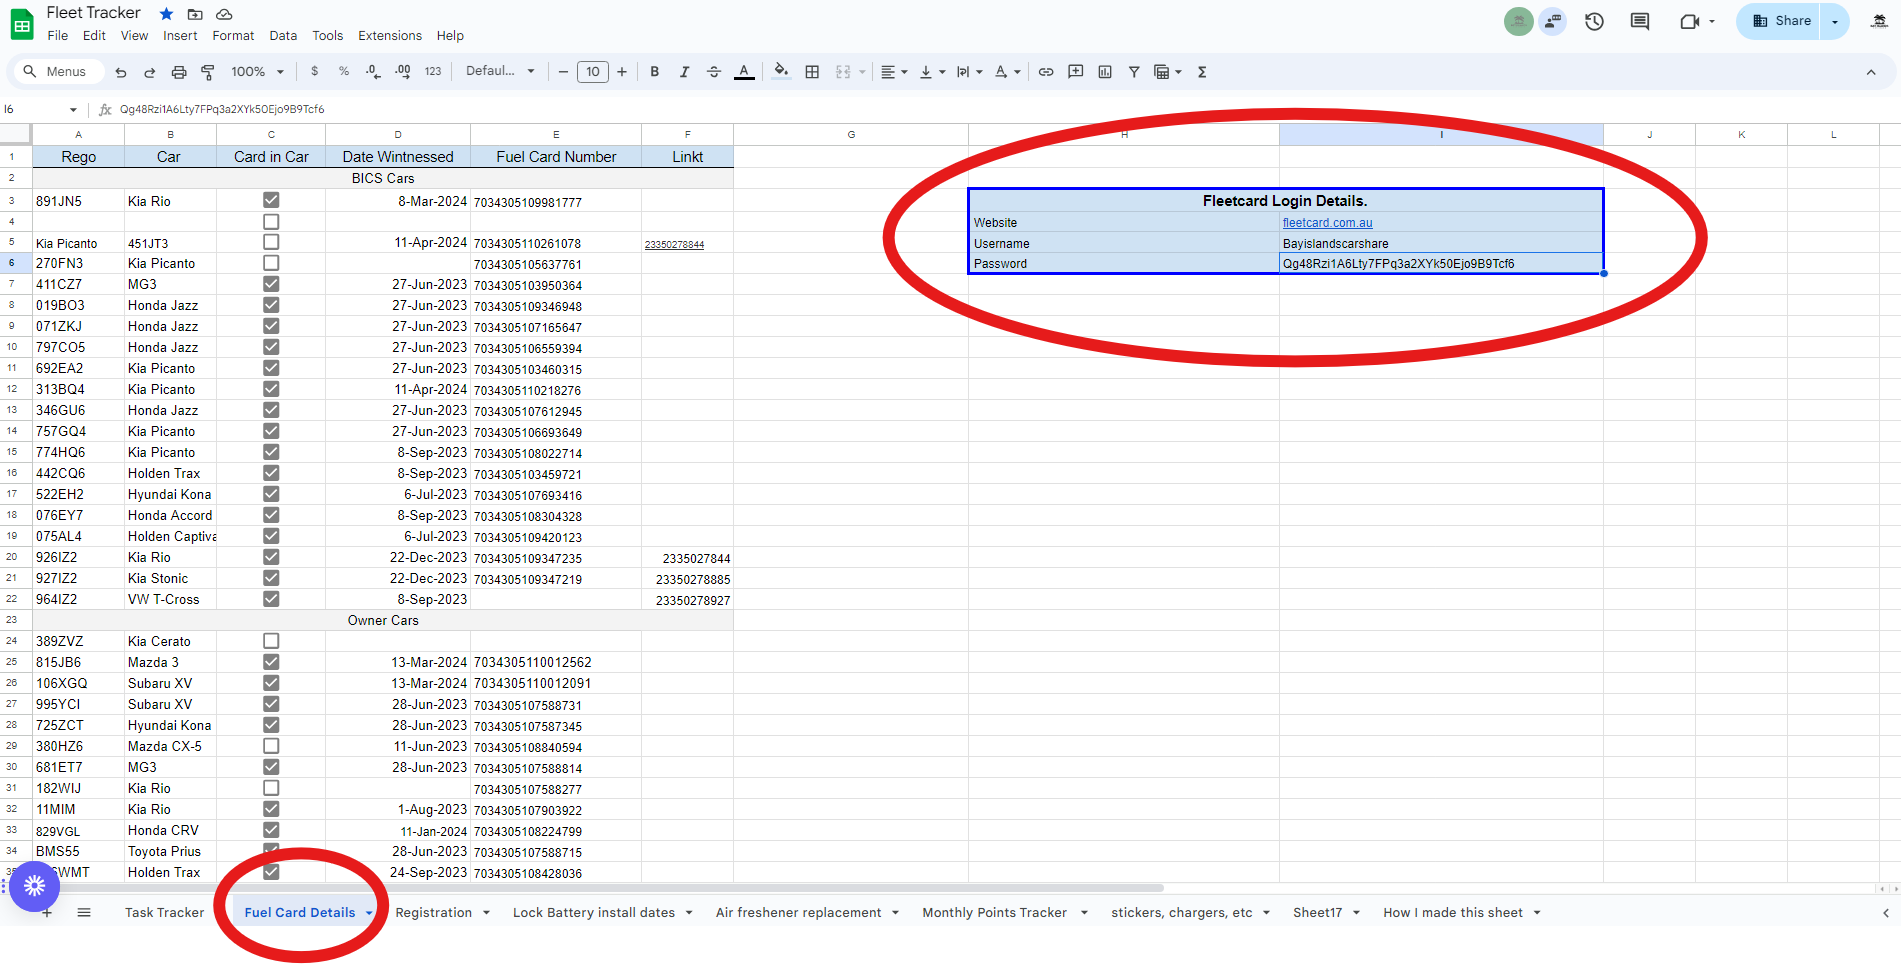Format as currency with dollar icon

tap(315, 72)
